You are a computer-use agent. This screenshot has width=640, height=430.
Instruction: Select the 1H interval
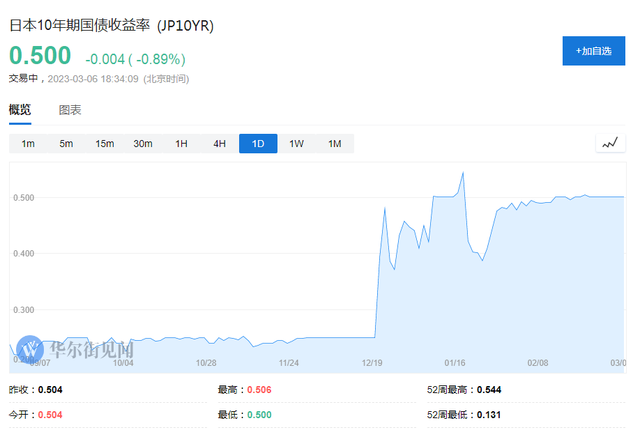tap(181, 144)
